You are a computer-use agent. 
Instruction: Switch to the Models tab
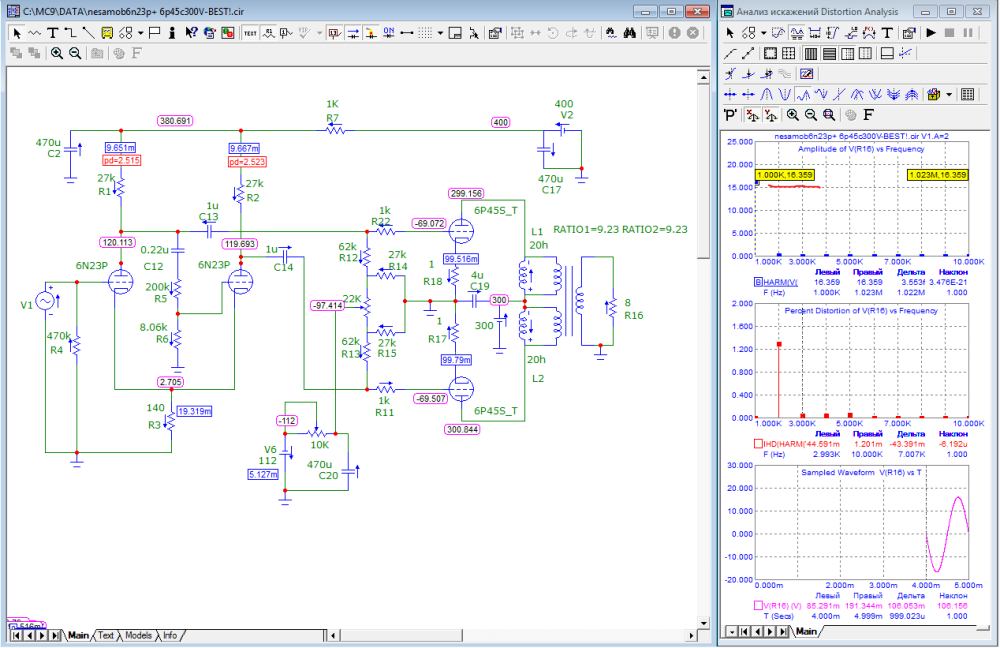pyautogui.click(x=138, y=635)
